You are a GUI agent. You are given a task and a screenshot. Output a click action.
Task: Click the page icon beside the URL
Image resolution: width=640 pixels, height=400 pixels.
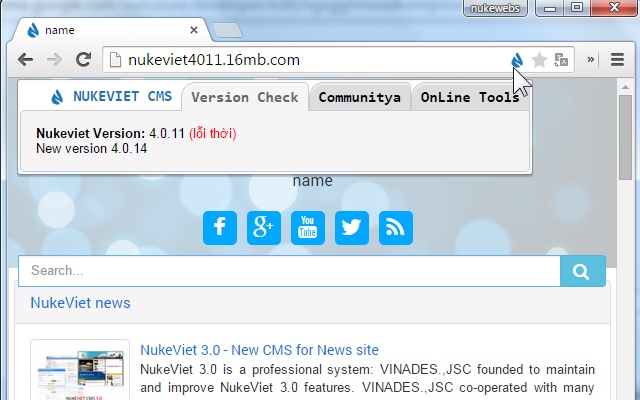click(116, 60)
